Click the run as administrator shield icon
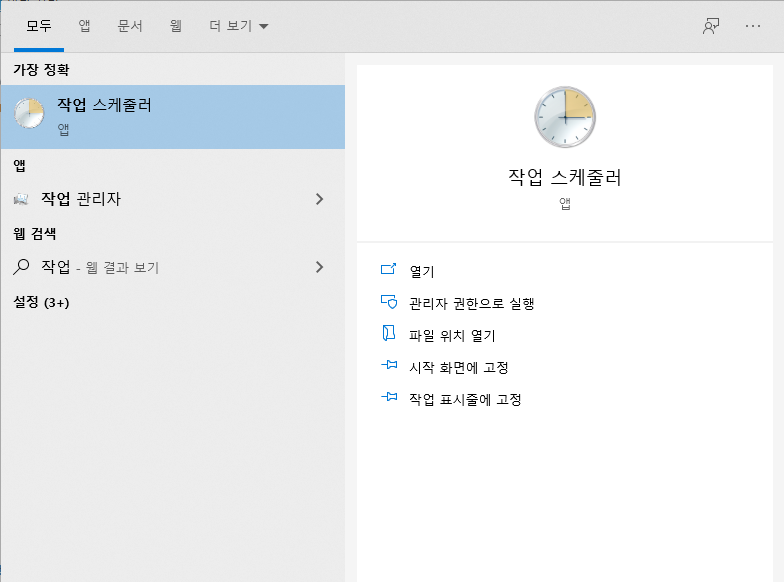Viewport: 784px width, 582px height. point(388,302)
